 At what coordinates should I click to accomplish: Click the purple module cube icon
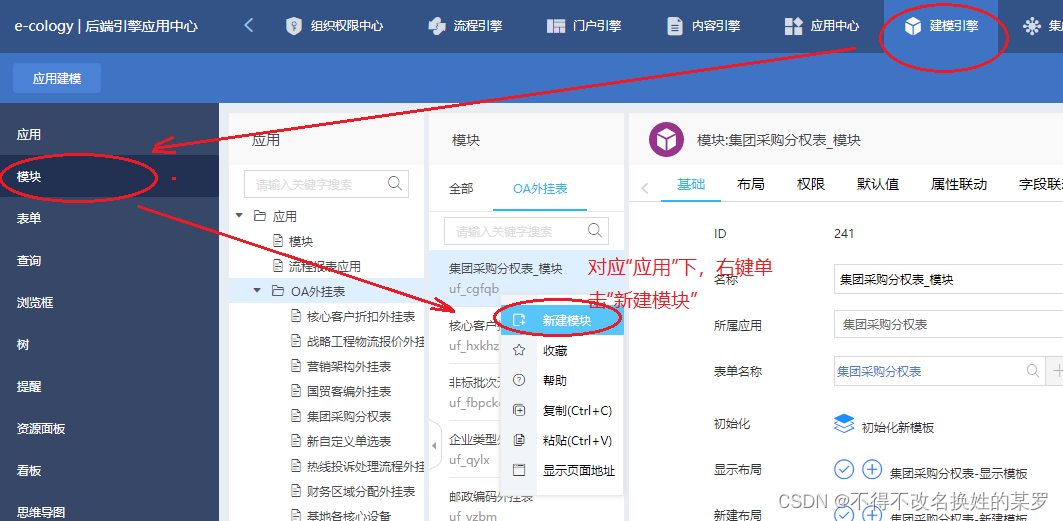667,140
